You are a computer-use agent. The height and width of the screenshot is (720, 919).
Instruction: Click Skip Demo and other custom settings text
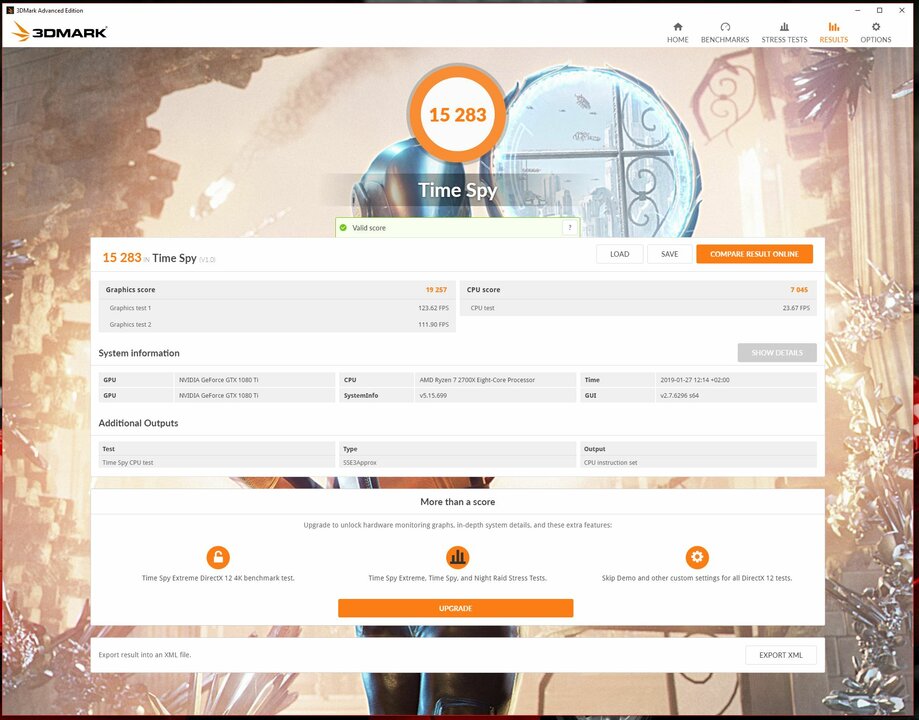coord(697,578)
